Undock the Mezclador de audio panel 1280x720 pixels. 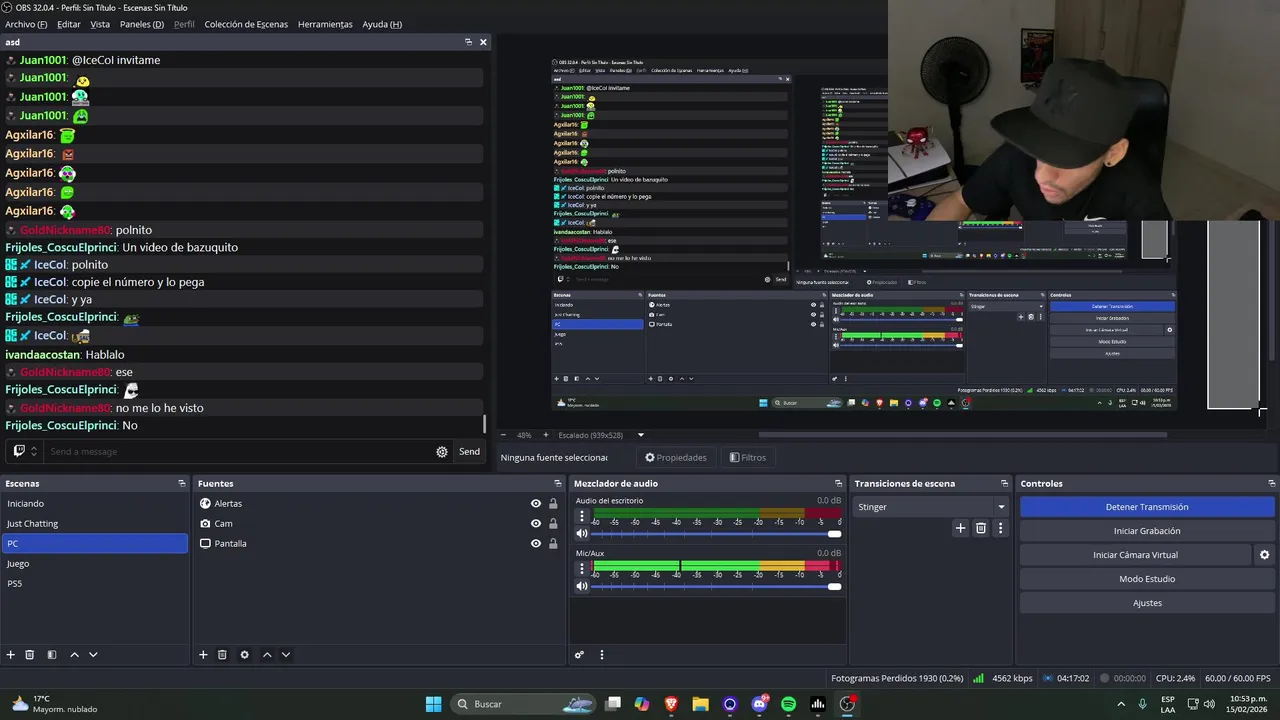coord(838,484)
